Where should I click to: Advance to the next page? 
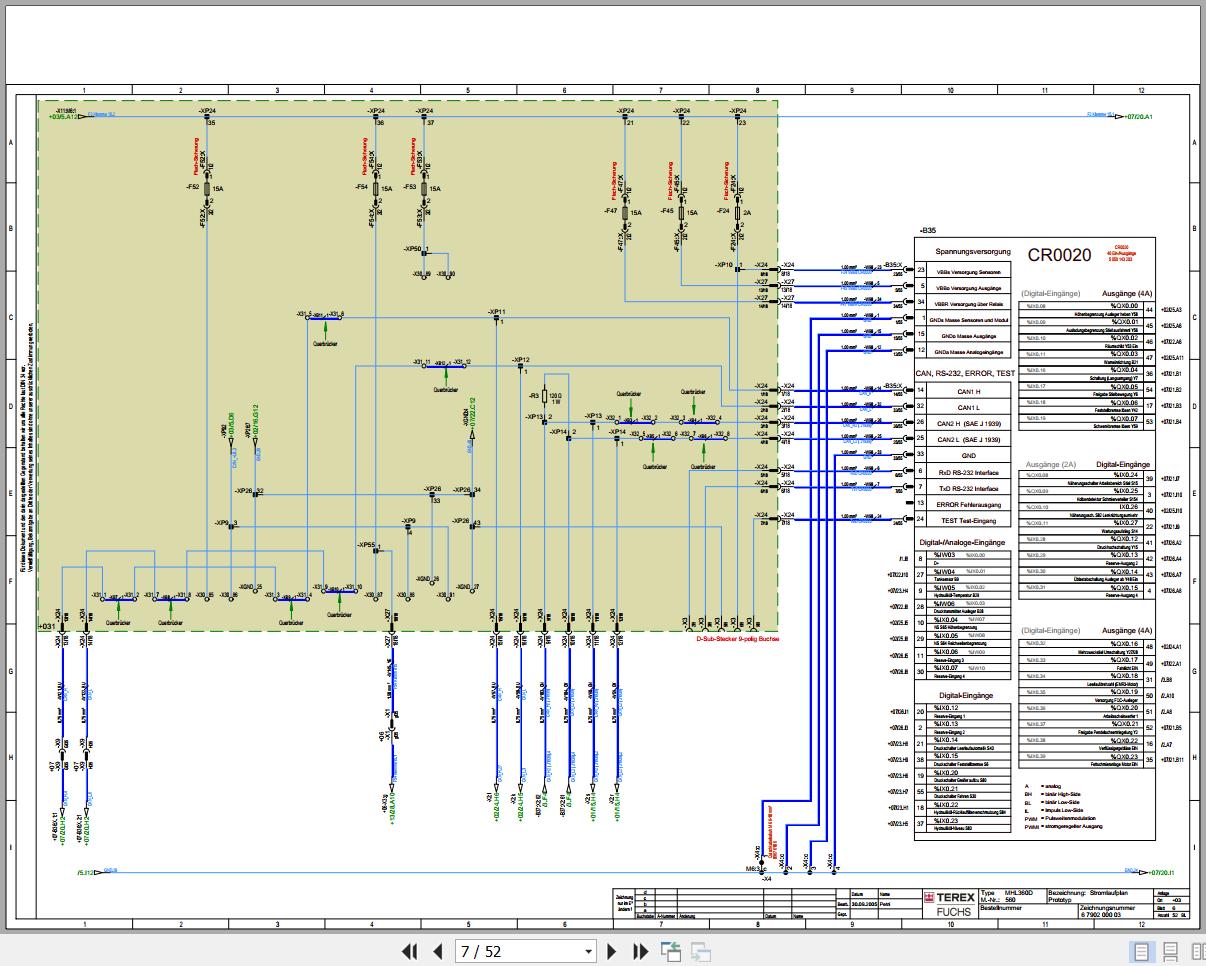[613, 952]
